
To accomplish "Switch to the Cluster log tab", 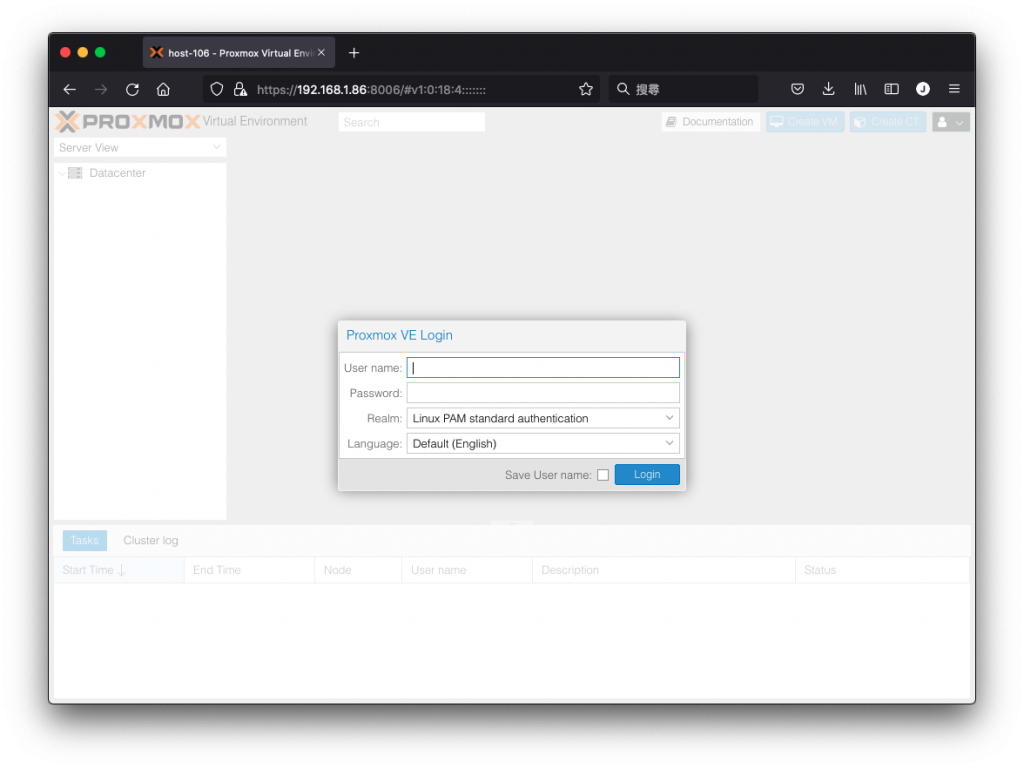I will (151, 541).
